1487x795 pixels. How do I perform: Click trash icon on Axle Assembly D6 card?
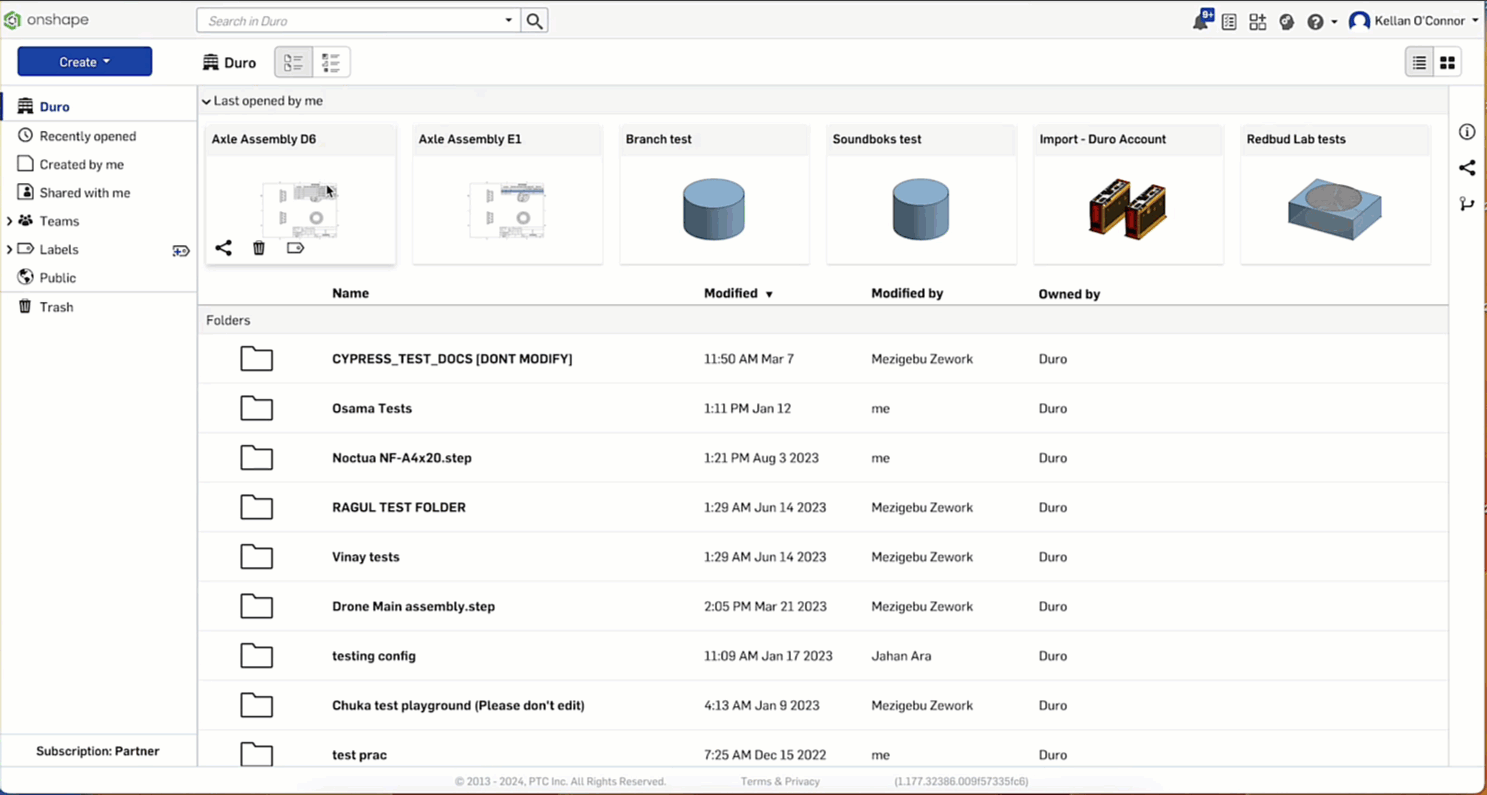[259, 248]
